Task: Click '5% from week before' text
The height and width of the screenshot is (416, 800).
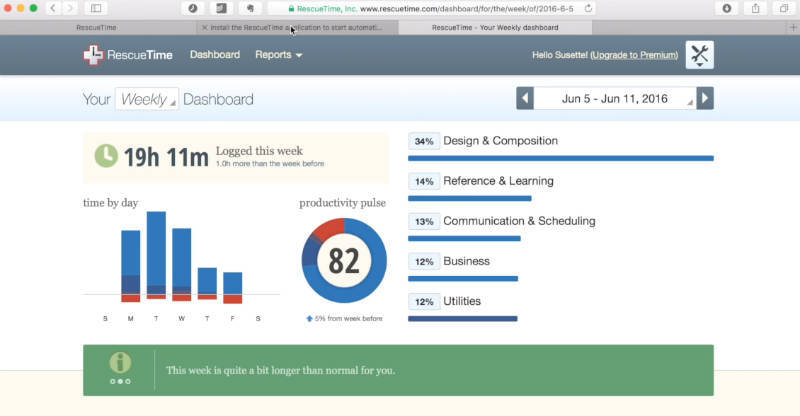Action: point(348,319)
